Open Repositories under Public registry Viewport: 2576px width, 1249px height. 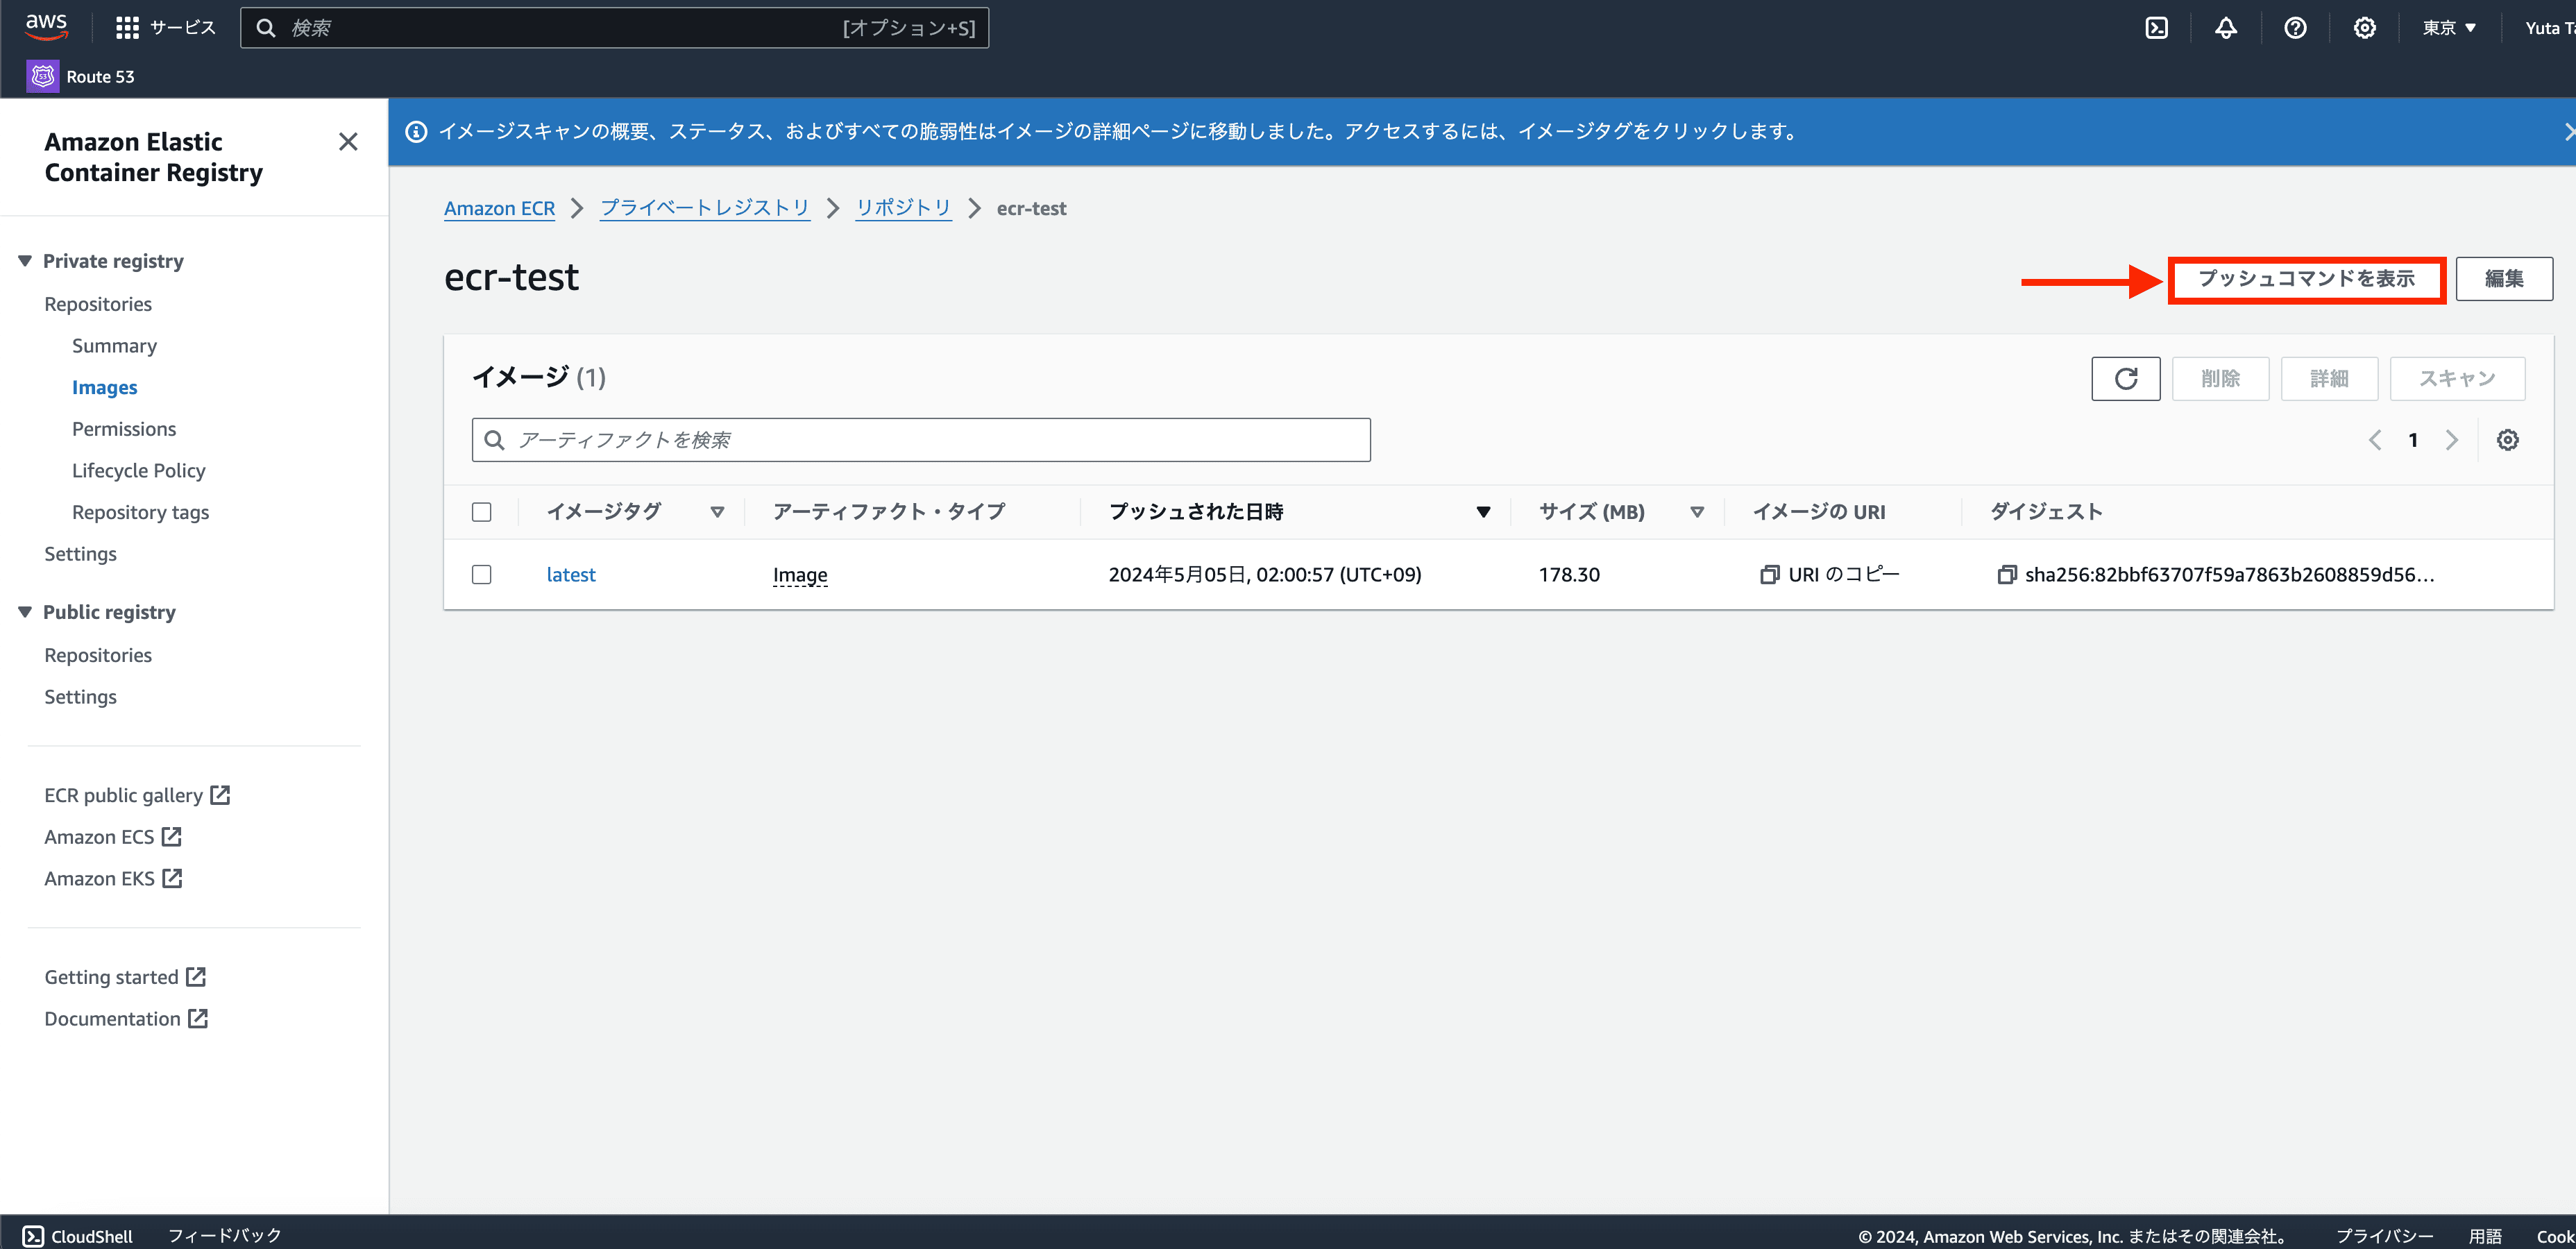(98, 655)
